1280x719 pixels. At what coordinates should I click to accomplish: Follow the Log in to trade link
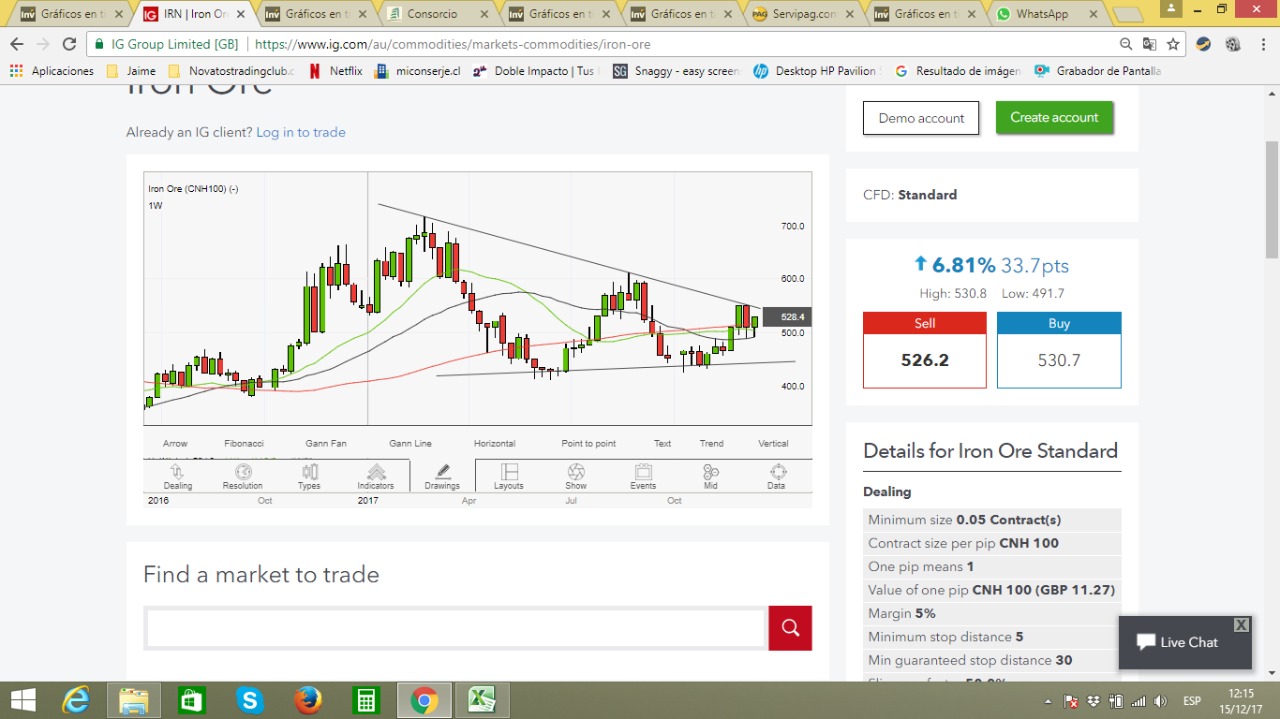point(301,132)
